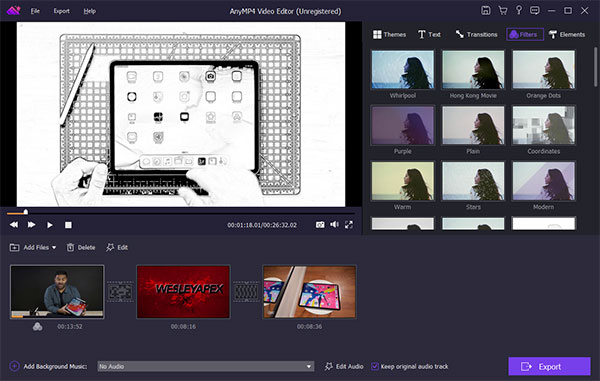Fast forward to the next frame
Image resolution: width=600 pixels, height=381 pixels.
coord(31,225)
